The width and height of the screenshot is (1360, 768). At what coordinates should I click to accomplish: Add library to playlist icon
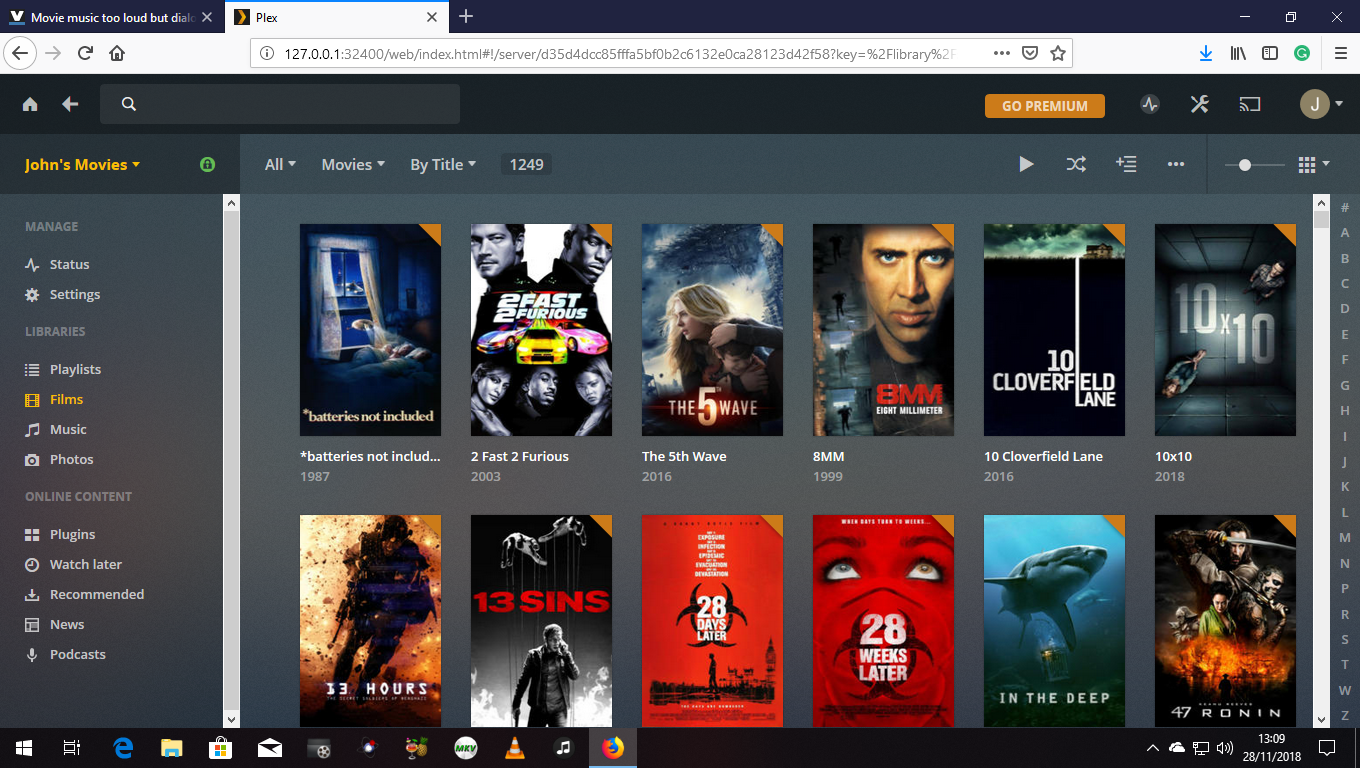pos(1126,164)
